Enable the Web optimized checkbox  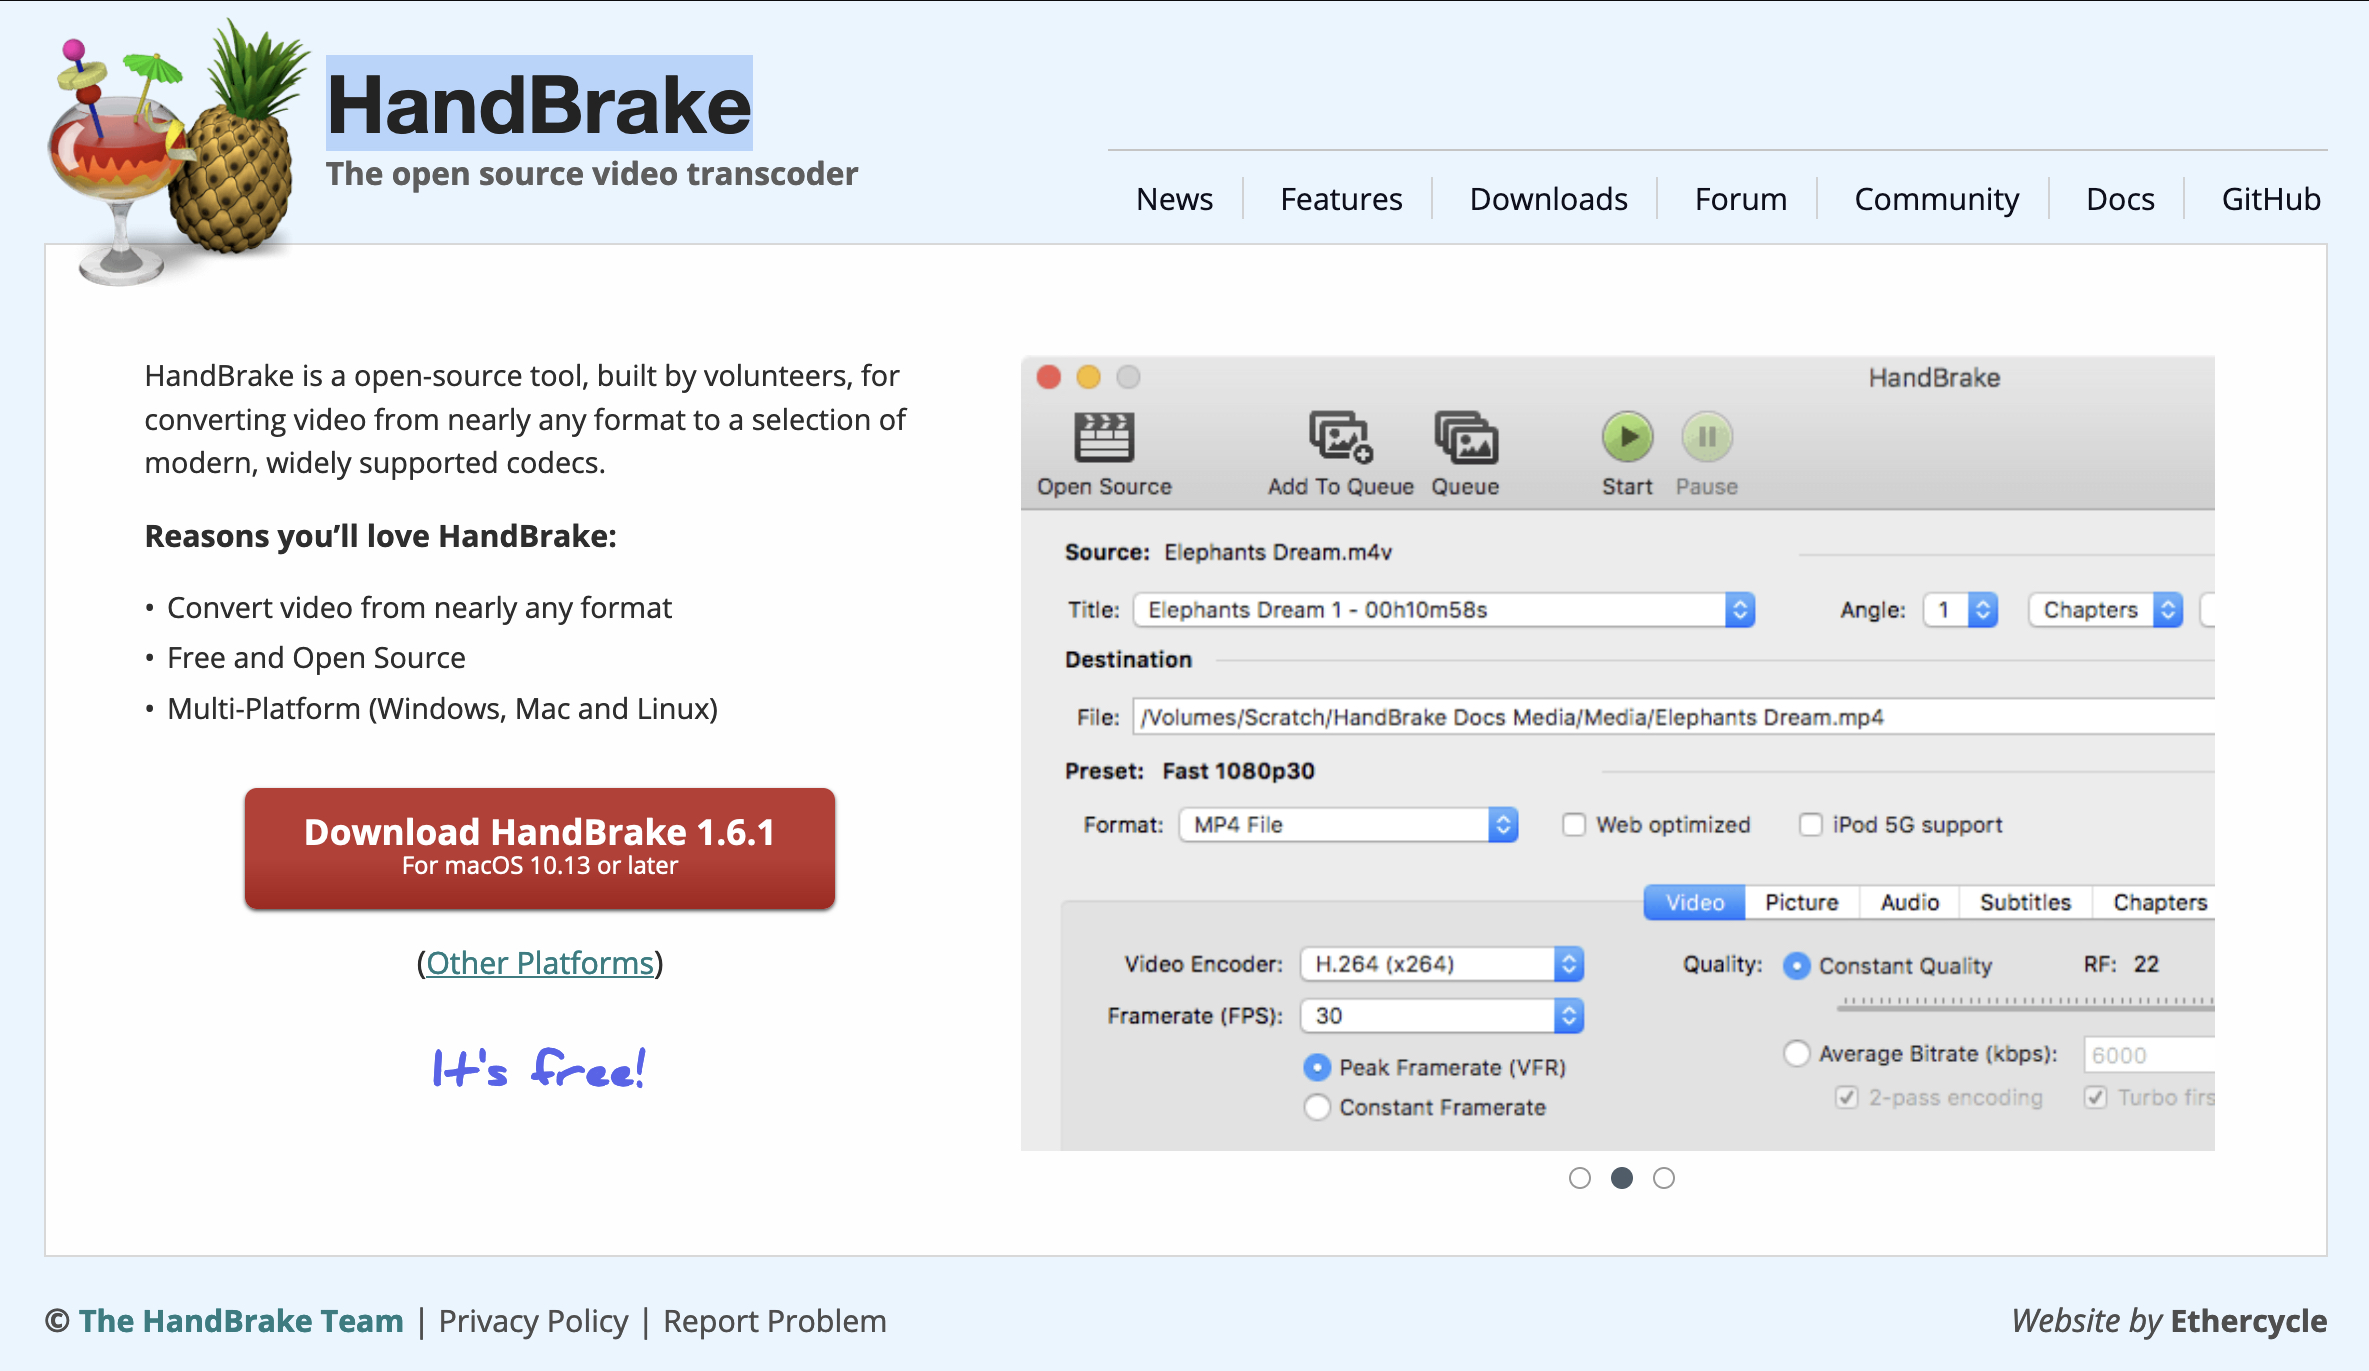(x=1574, y=825)
